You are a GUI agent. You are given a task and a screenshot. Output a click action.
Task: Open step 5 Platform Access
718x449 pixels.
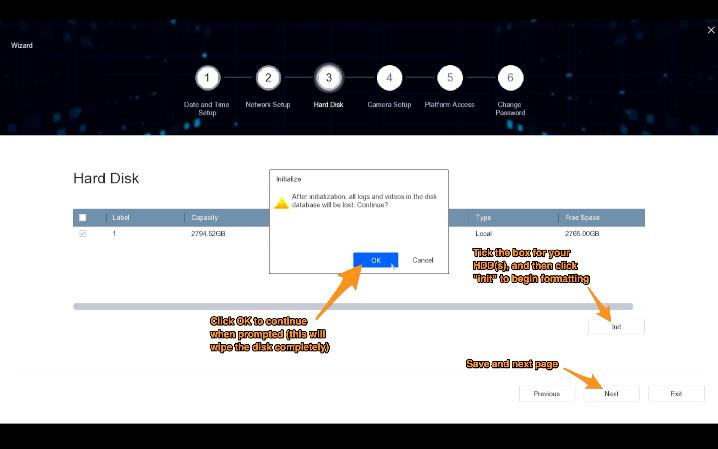tap(450, 78)
